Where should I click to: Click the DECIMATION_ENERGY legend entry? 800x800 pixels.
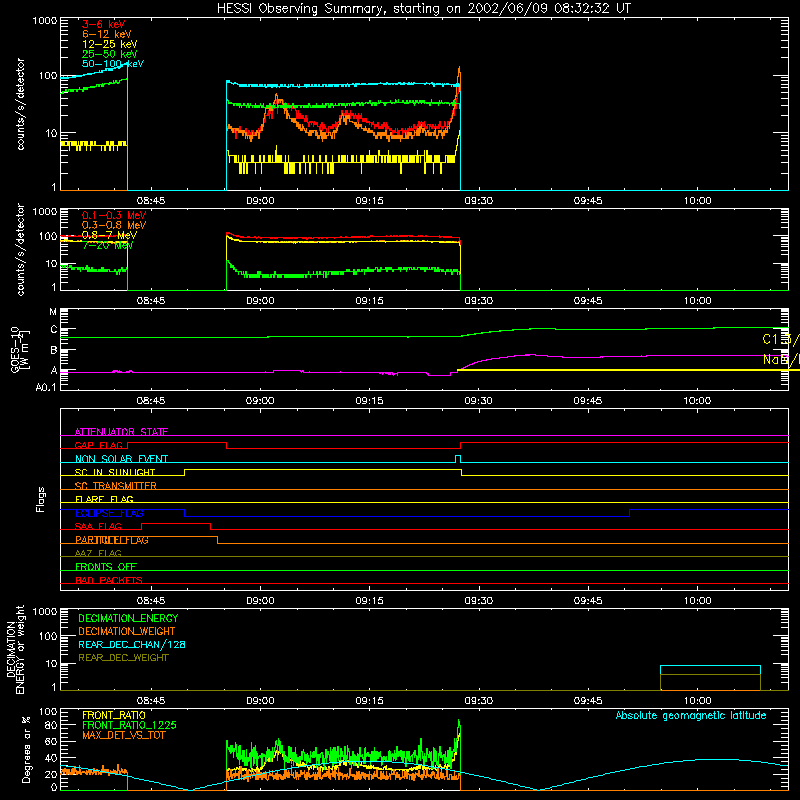(128, 618)
